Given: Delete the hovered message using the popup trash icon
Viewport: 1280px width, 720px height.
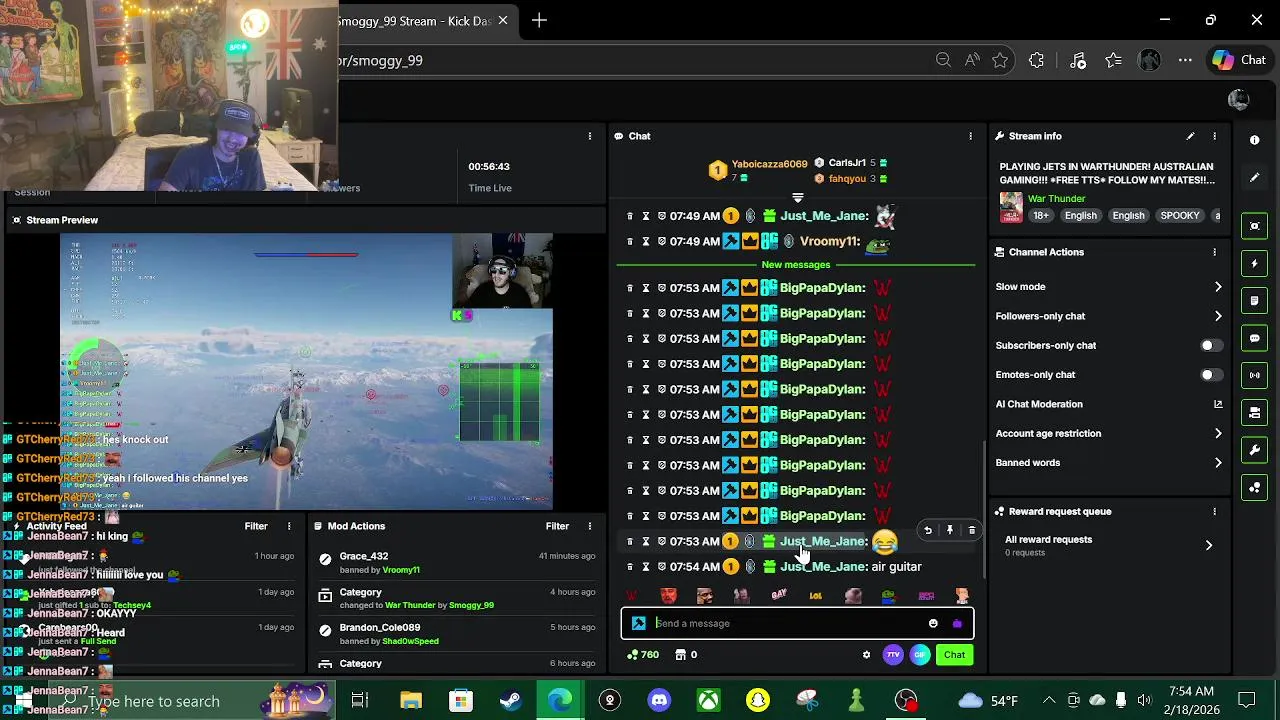Looking at the screenshot, I should [x=971, y=530].
